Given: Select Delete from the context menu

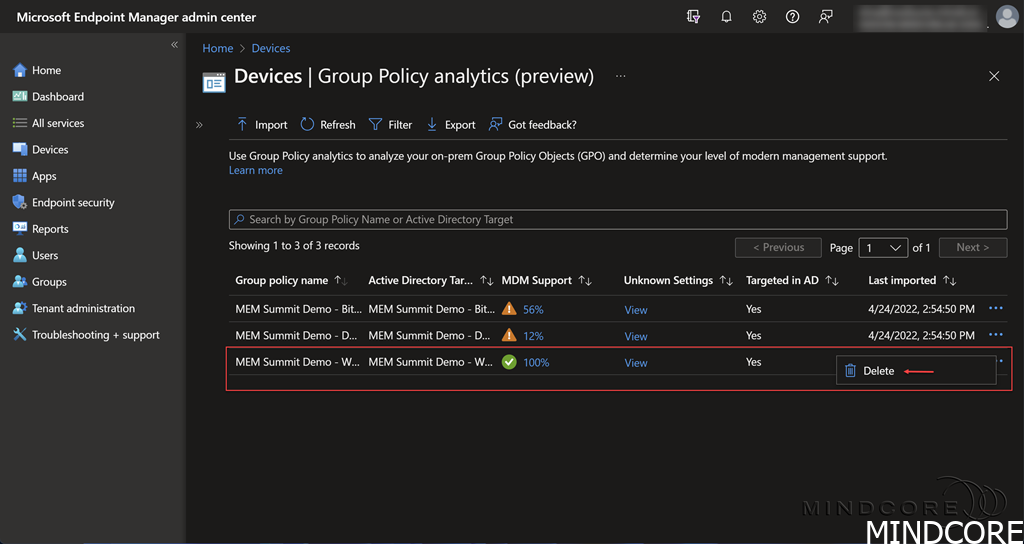Looking at the screenshot, I should click(x=878, y=371).
